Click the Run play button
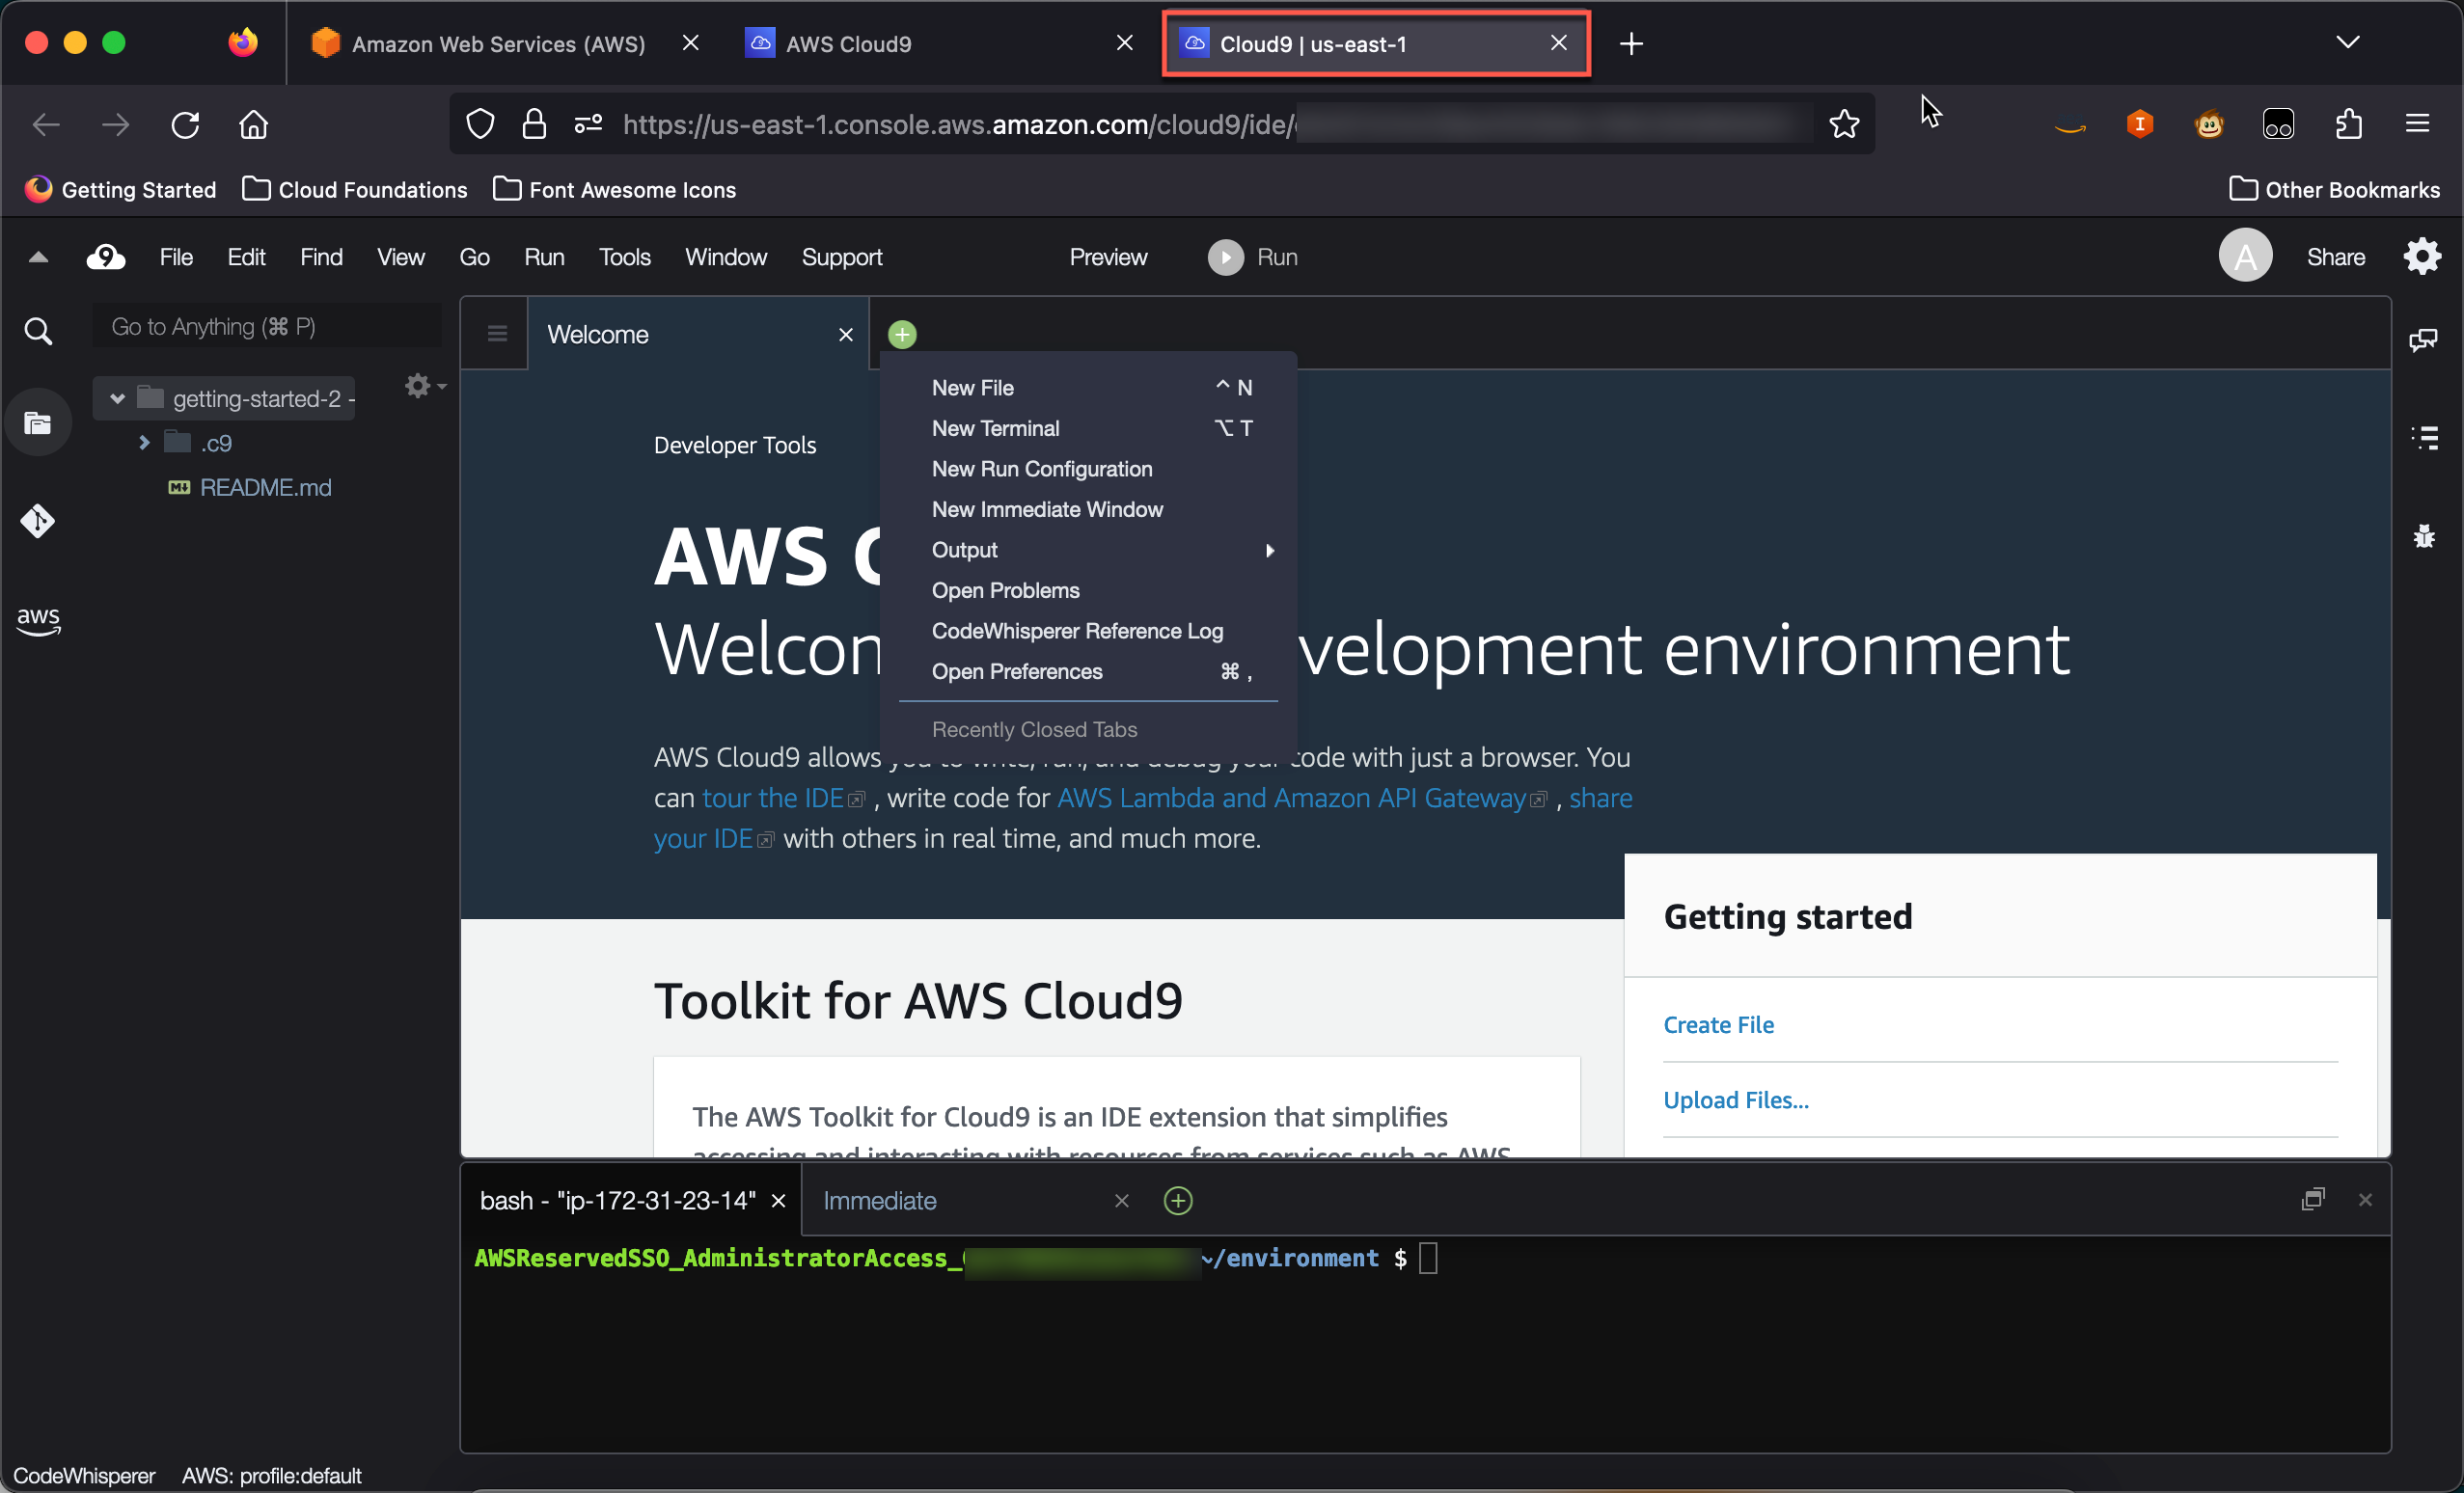The height and width of the screenshot is (1493, 2464). (x=1225, y=257)
